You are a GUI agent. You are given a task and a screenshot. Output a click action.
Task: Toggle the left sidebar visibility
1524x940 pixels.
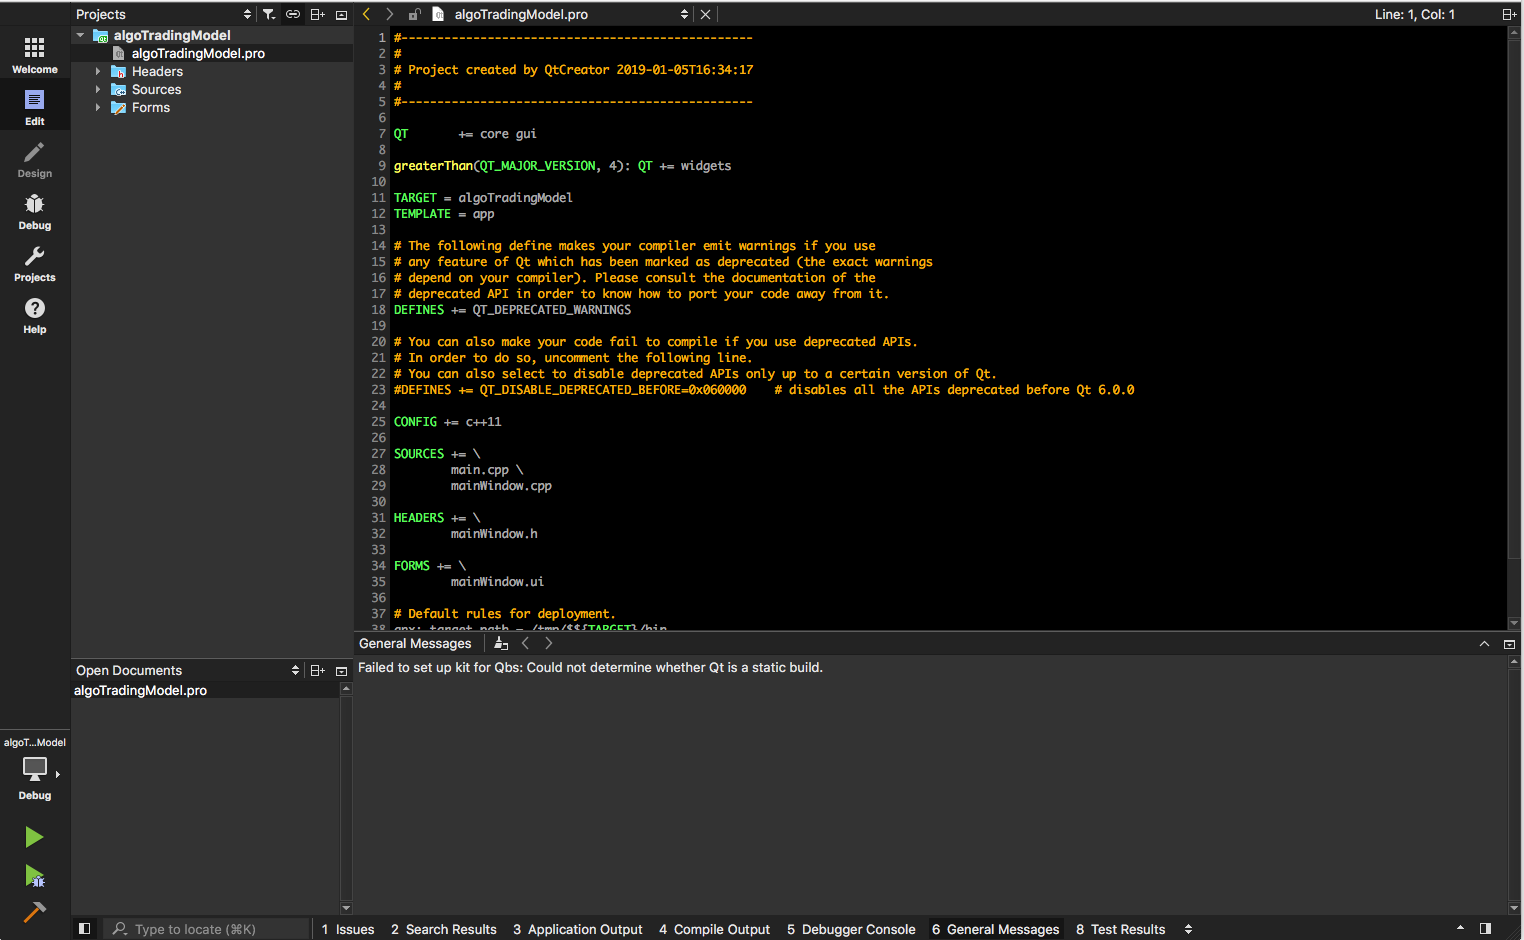(84, 928)
